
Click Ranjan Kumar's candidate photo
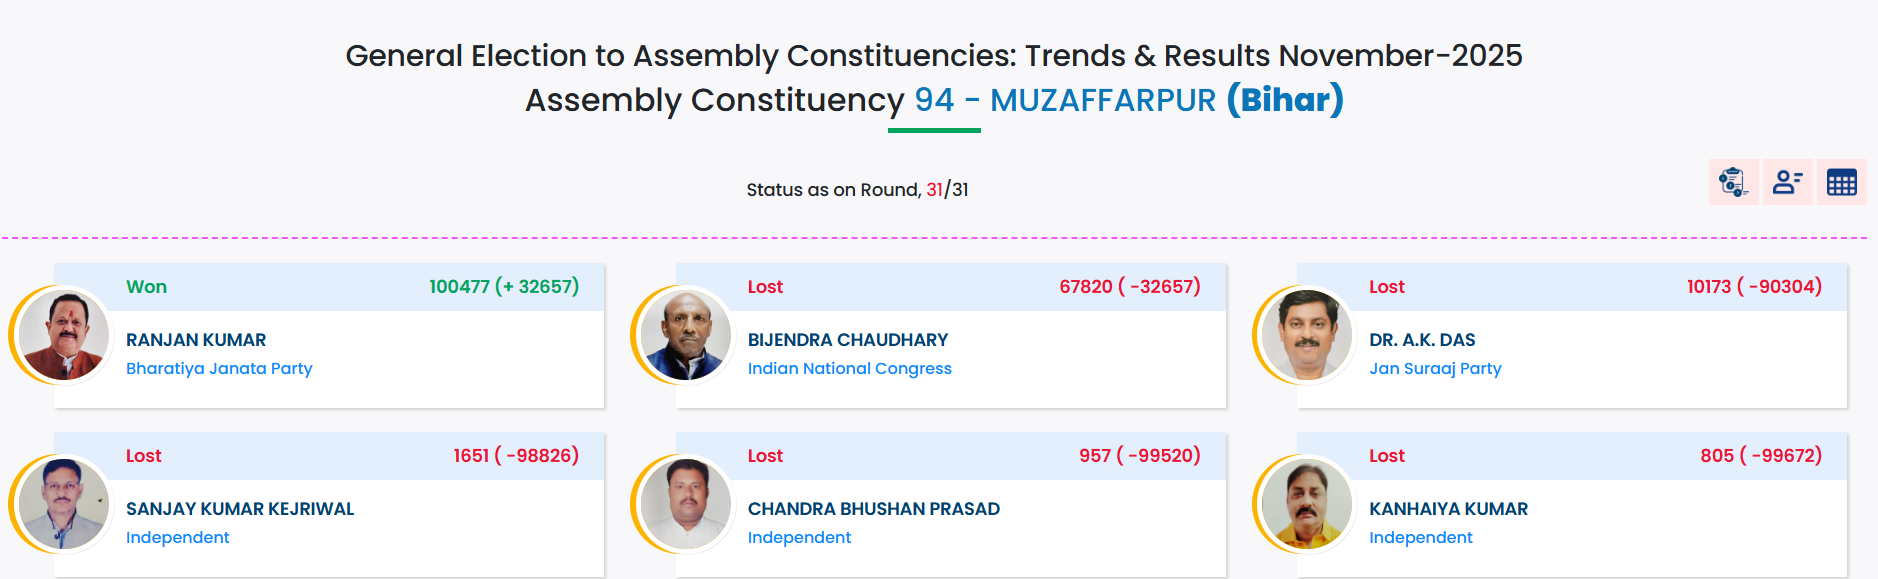coord(64,335)
